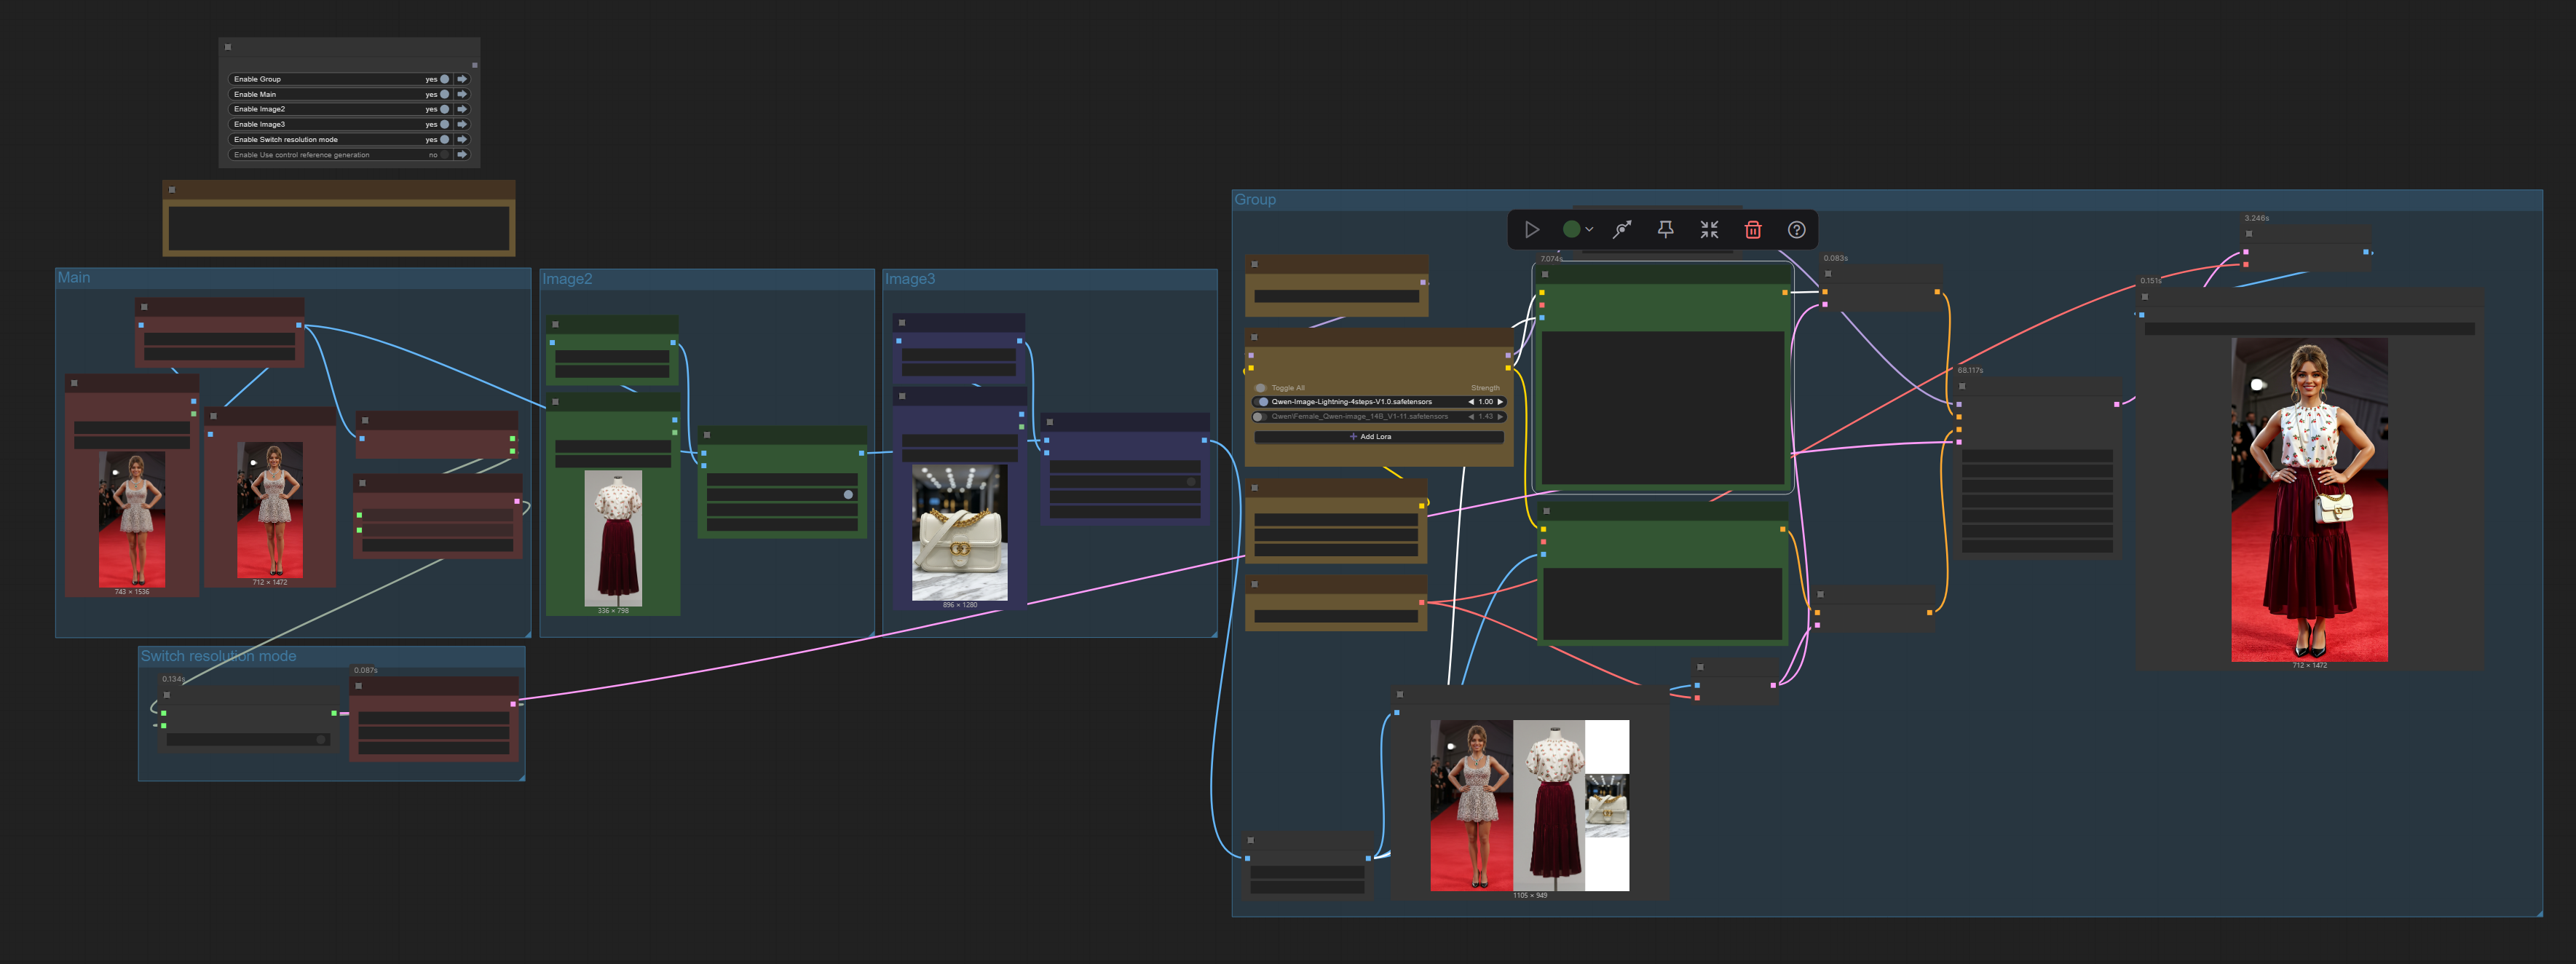This screenshot has height=964, width=2576.
Task: Open node help question-mark icon
Action: [x=1796, y=230]
